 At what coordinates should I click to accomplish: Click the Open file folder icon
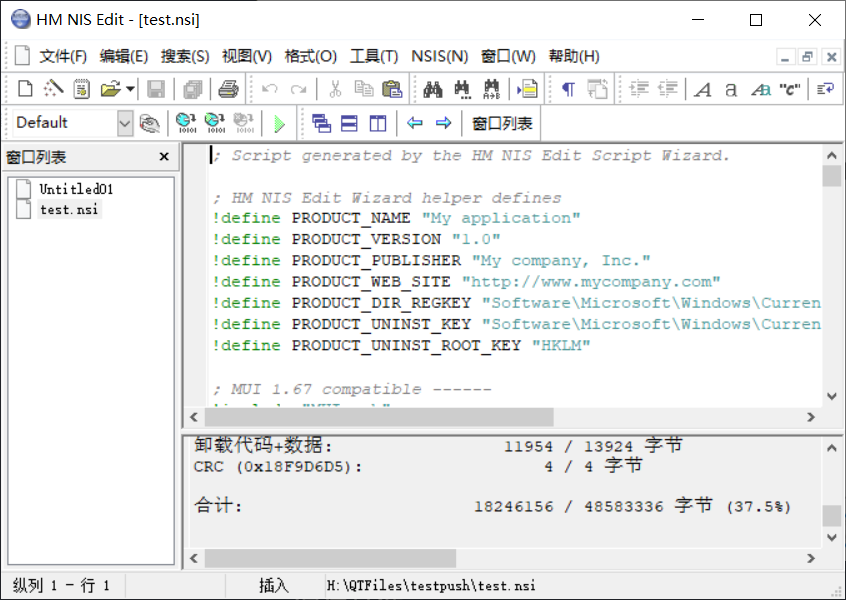(x=110, y=88)
